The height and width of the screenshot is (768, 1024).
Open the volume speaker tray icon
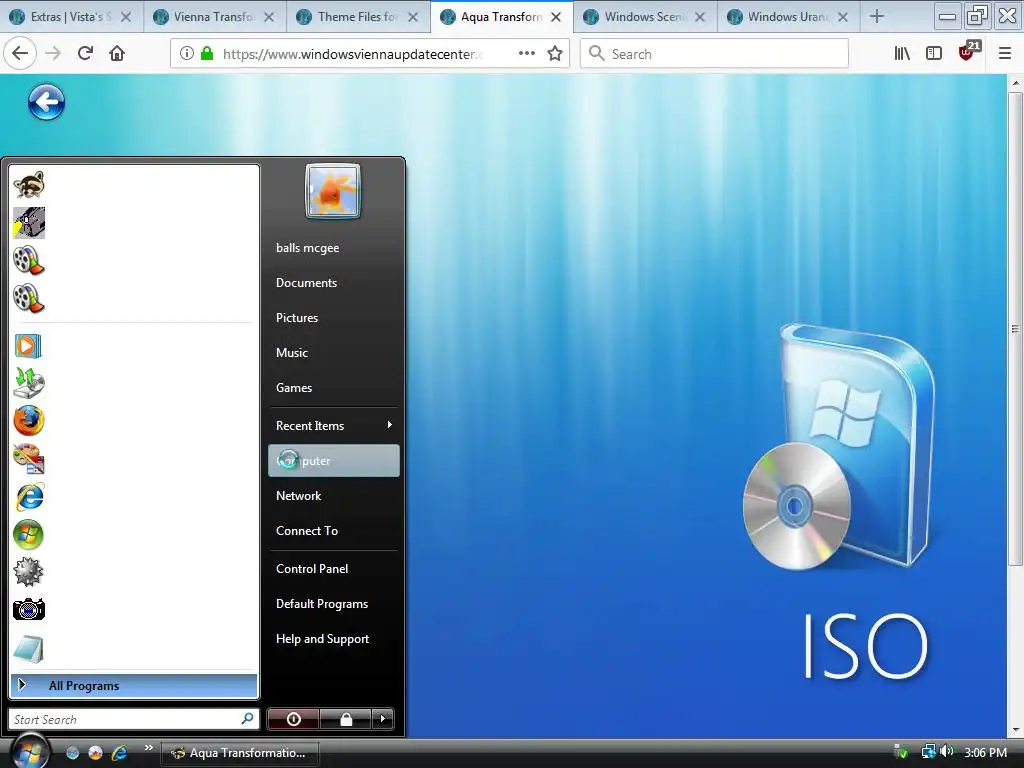(947, 752)
